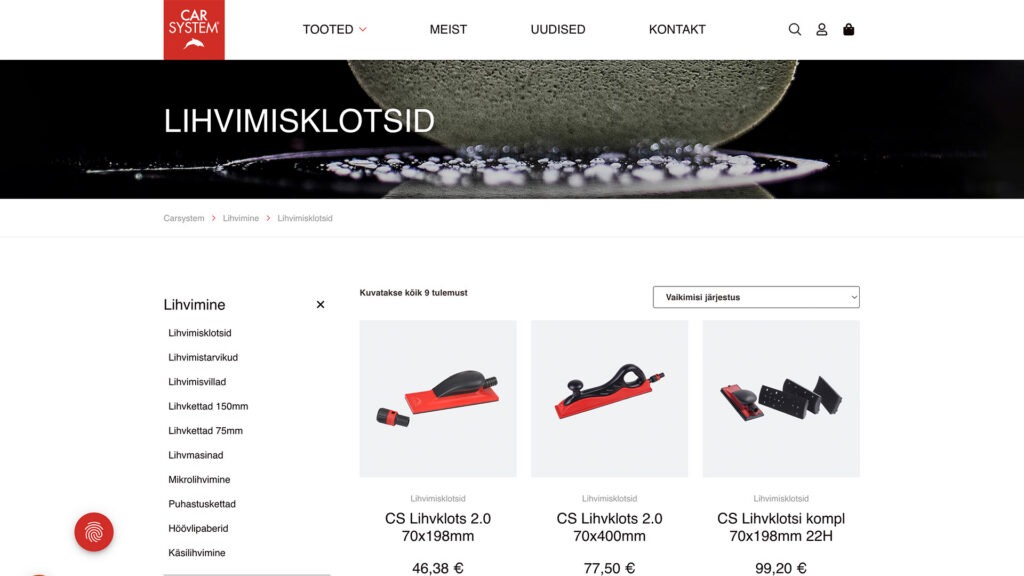Select the Käsilihvimine category
Viewport: 1024px width, 576px height.
197,552
